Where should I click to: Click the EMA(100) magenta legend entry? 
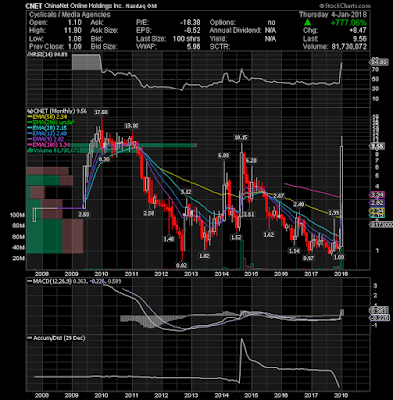coord(48,145)
